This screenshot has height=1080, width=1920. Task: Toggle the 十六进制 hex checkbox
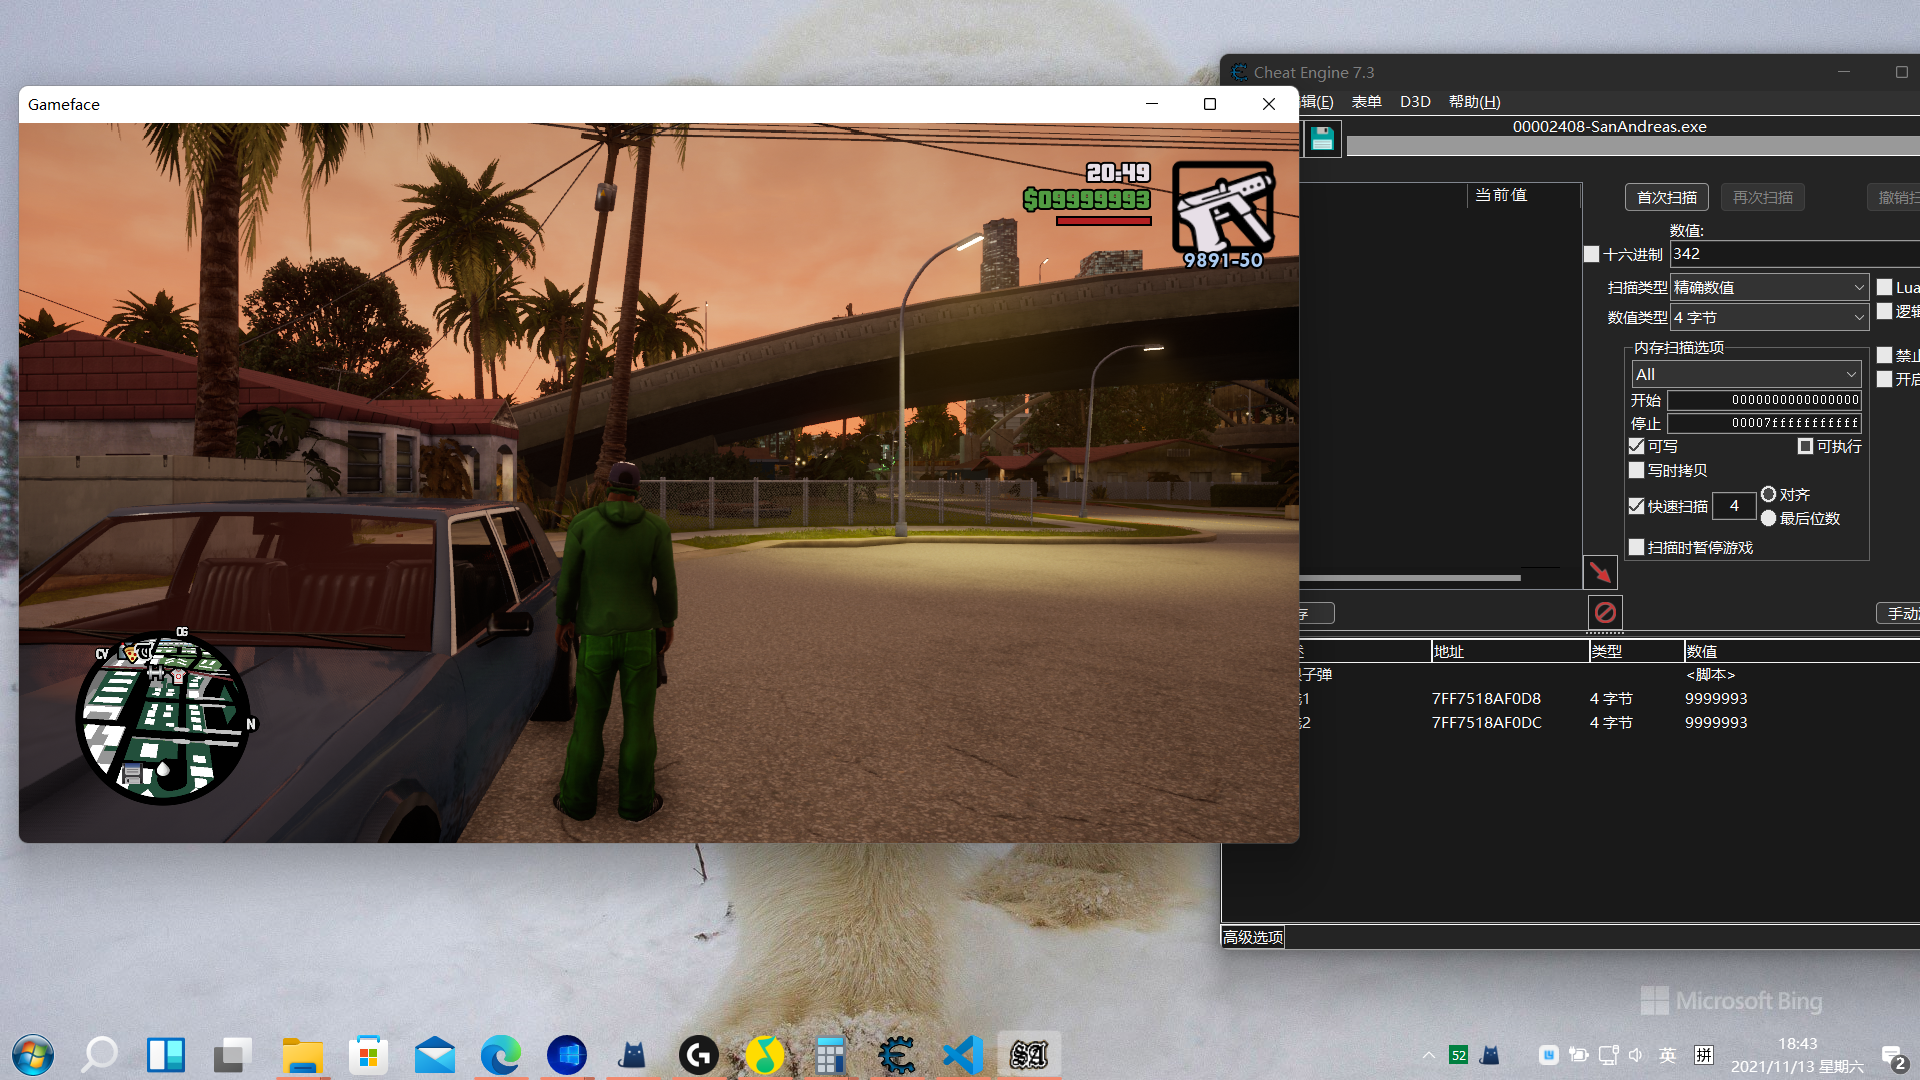point(1592,254)
